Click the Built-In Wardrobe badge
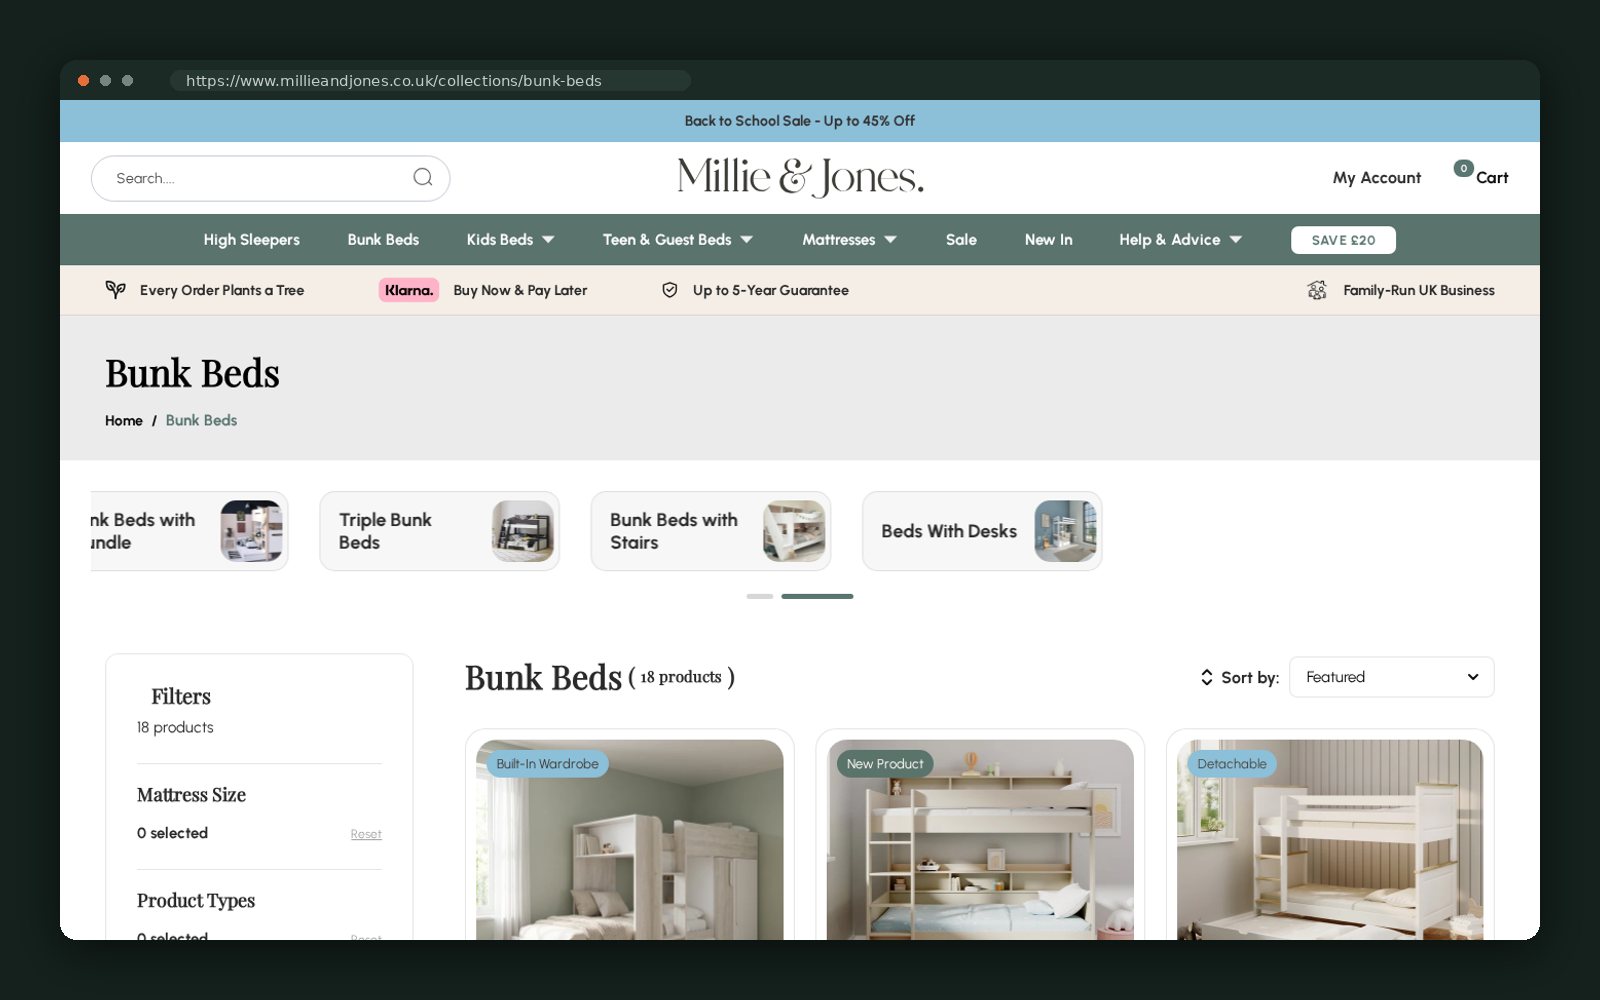Viewport: 1600px width, 1000px height. point(547,764)
